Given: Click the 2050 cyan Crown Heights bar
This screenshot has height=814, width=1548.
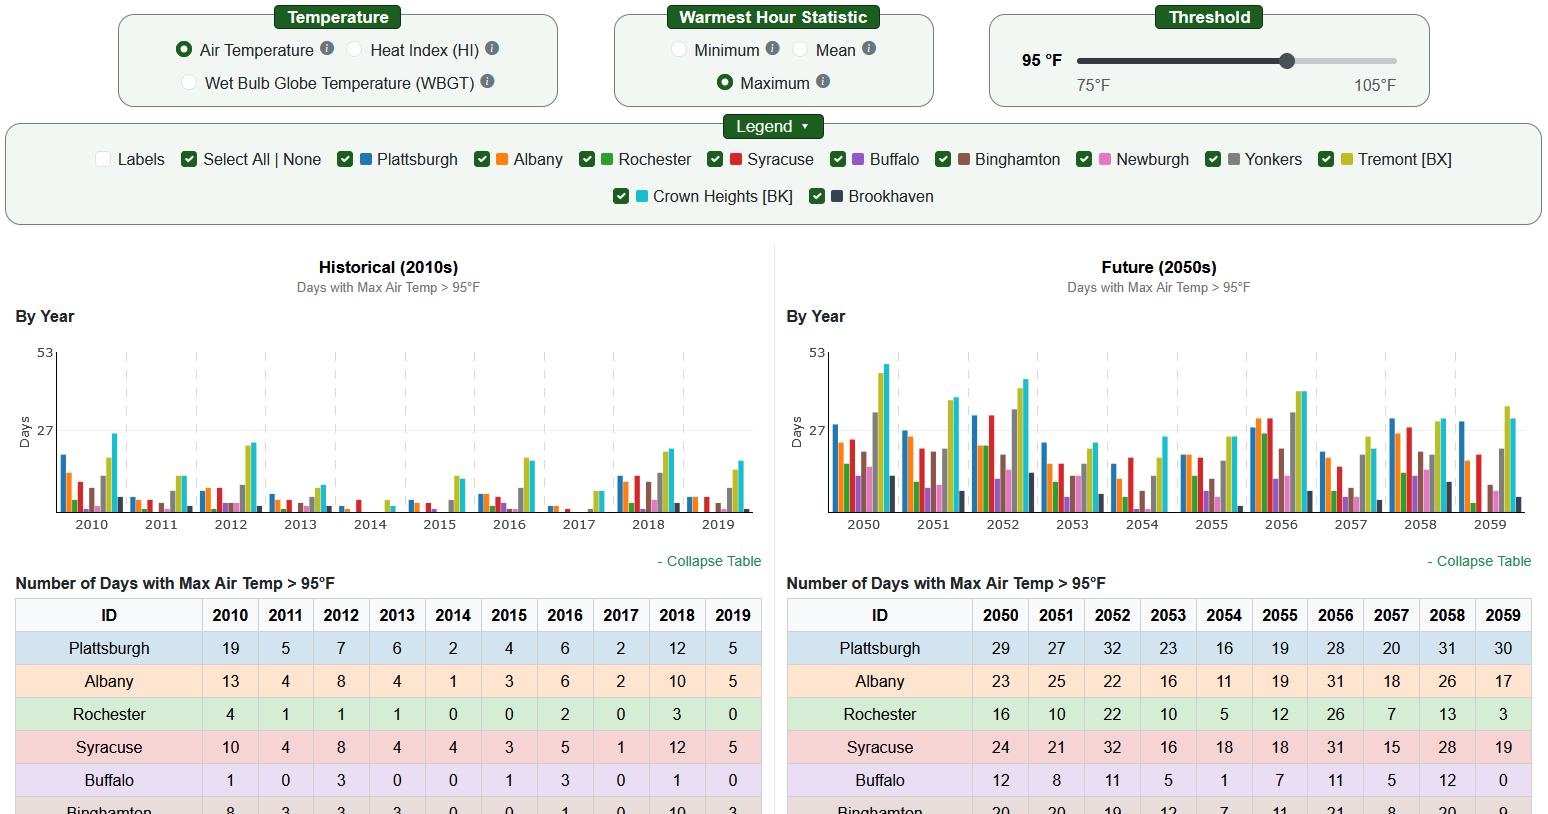Looking at the screenshot, I should coord(886,438).
